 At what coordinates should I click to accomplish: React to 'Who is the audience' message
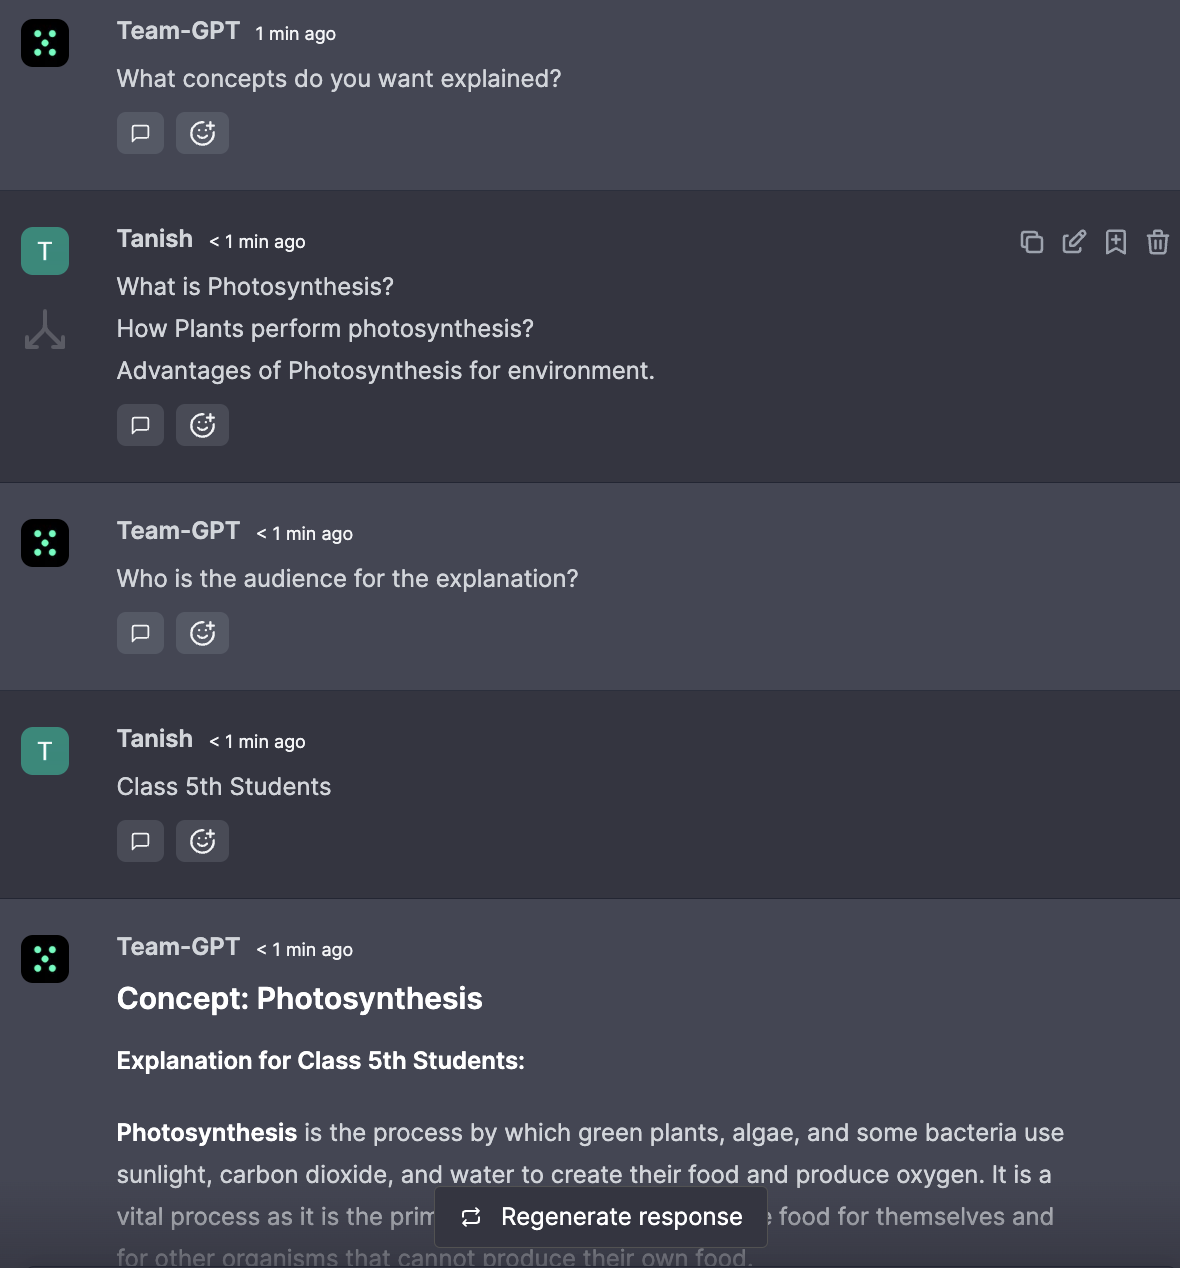click(202, 633)
